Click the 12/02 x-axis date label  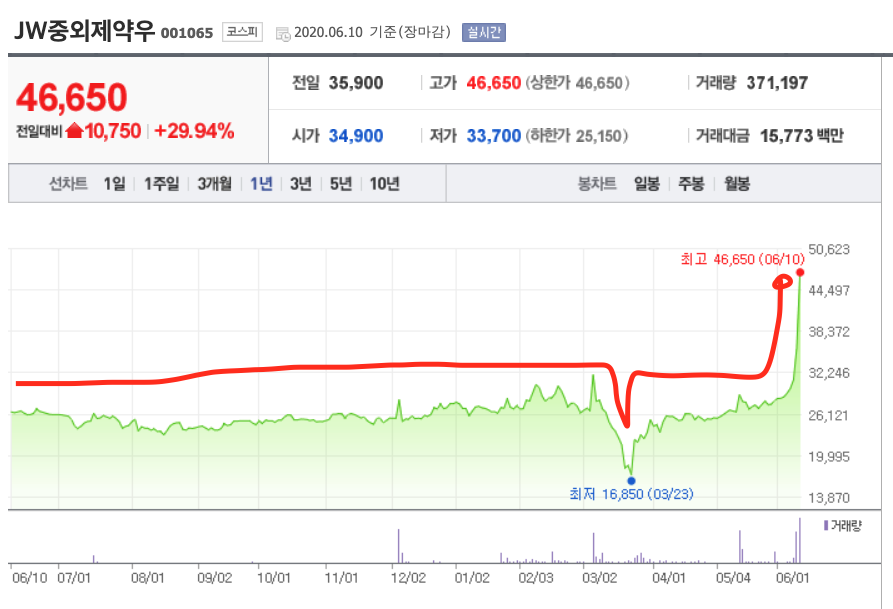(x=408, y=578)
